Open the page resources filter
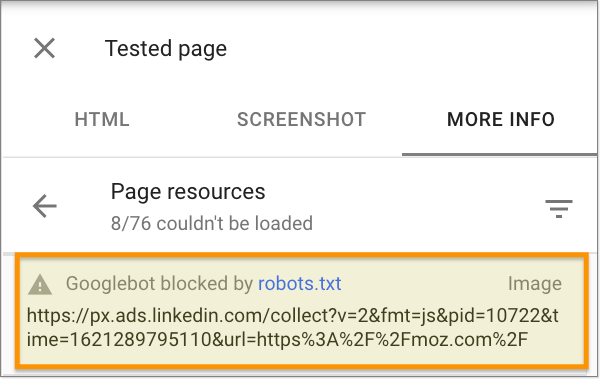600x379 pixels. click(x=559, y=209)
